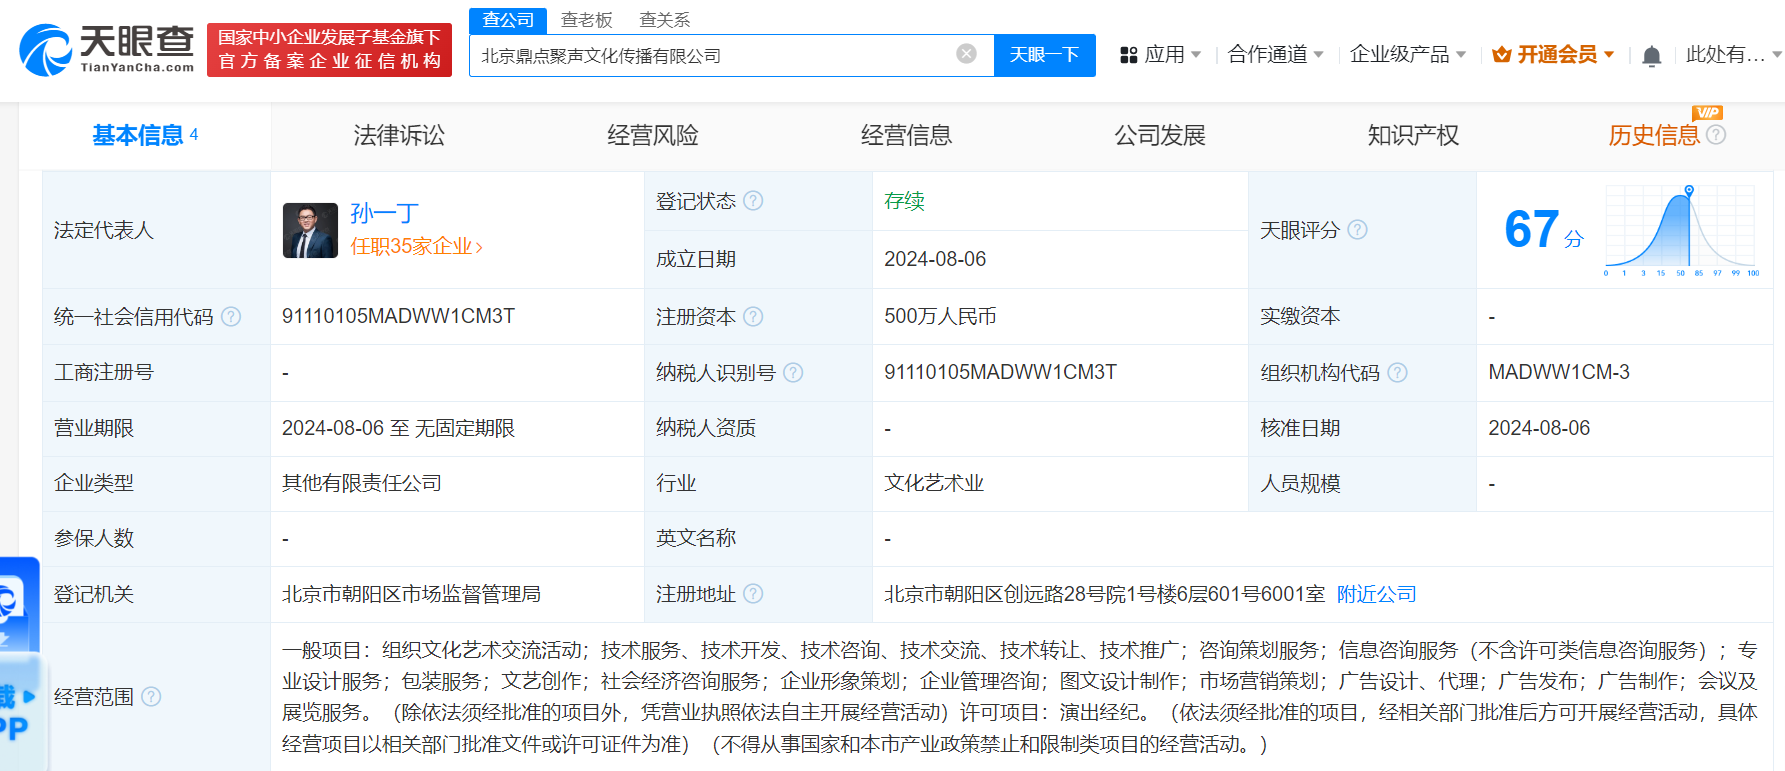
Task: Open the 应用 dropdown menu
Action: click(x=1161, y=55)
